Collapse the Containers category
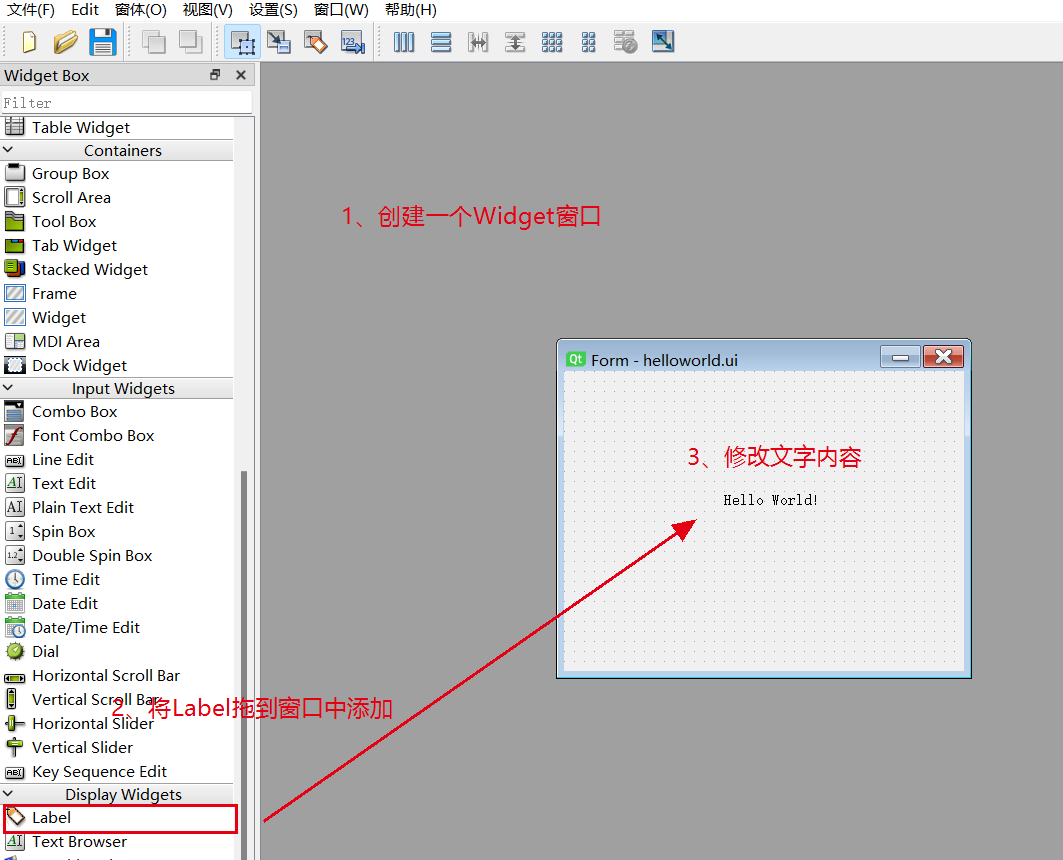This screenshot has height=860, width=1063. tap(9, 150)
